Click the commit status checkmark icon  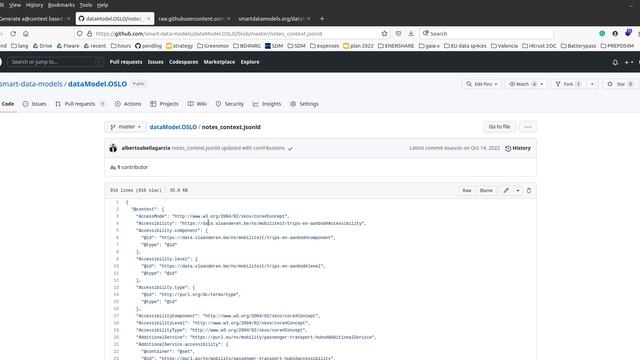(x=290, y=149)
